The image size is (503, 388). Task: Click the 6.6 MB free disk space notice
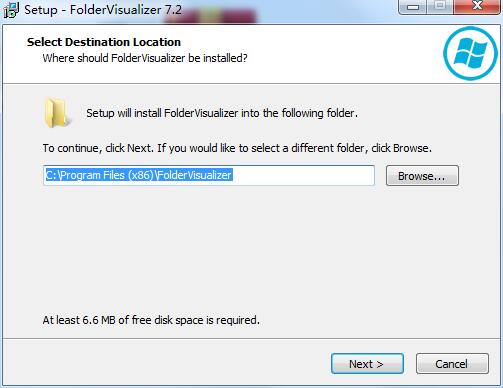151,320
